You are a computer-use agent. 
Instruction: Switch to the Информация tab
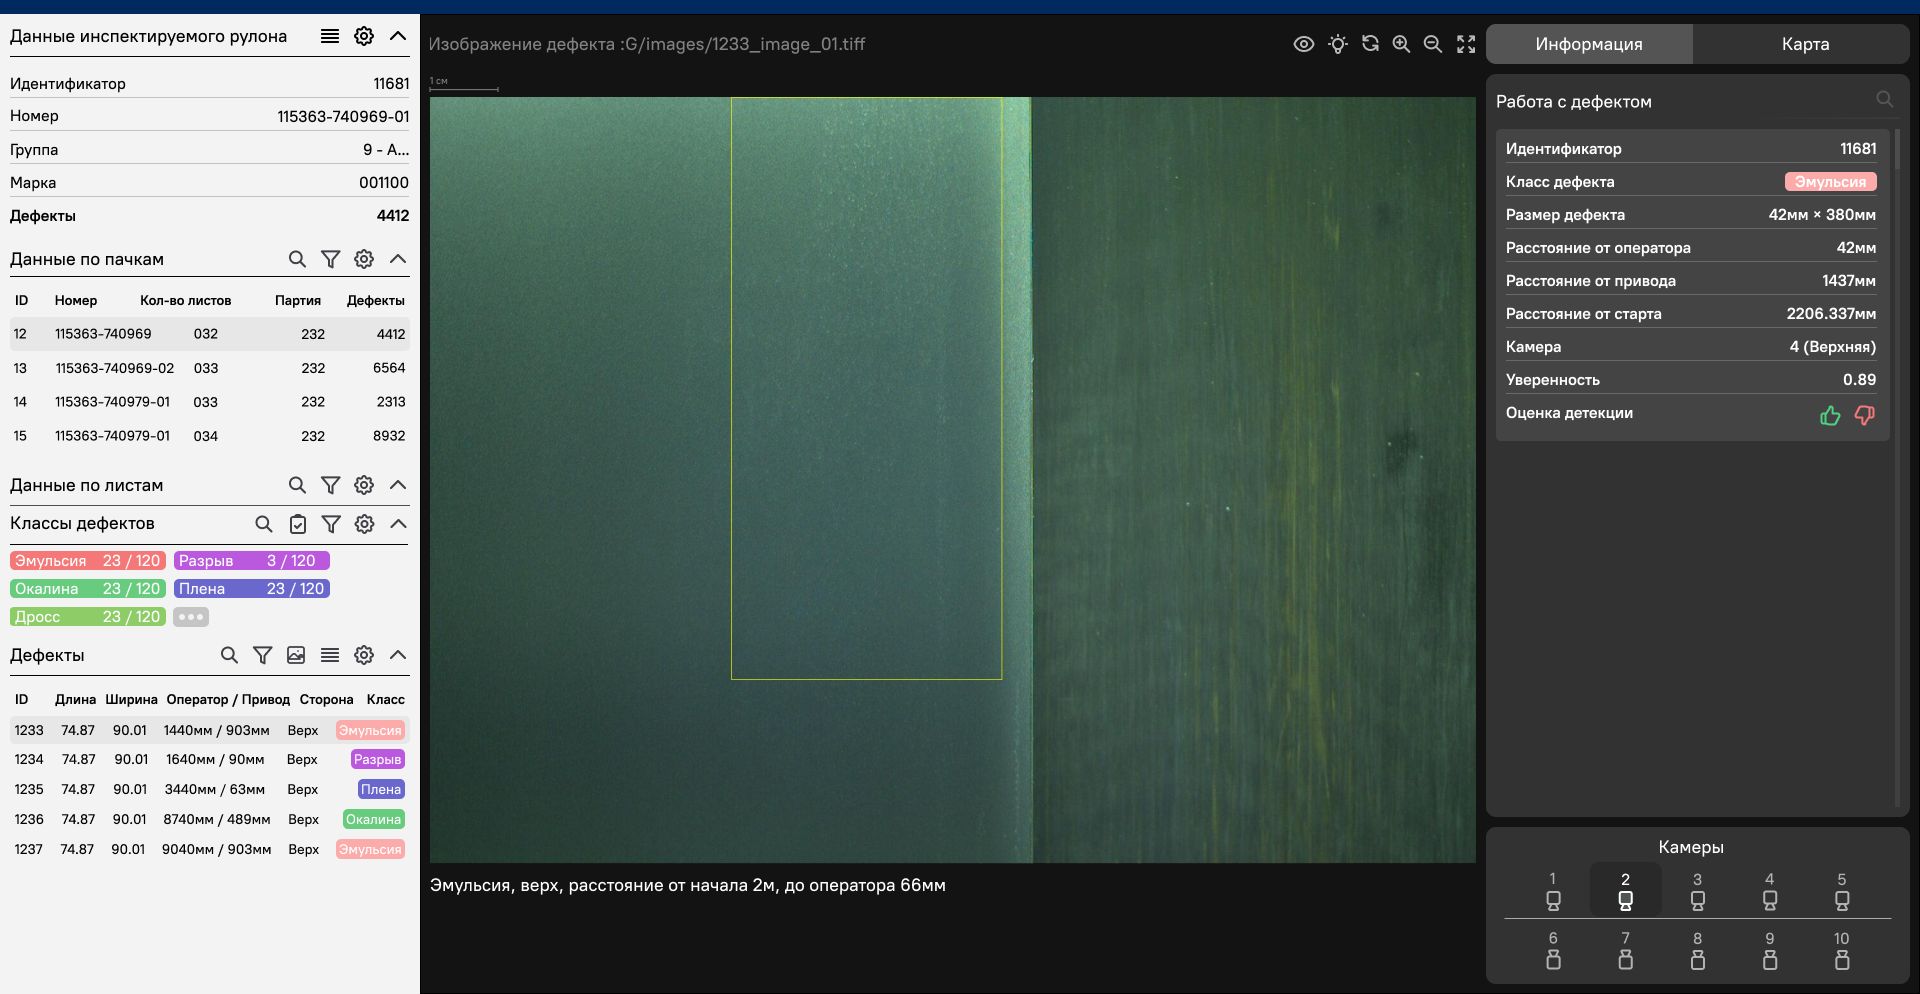tap(1589, 44)
